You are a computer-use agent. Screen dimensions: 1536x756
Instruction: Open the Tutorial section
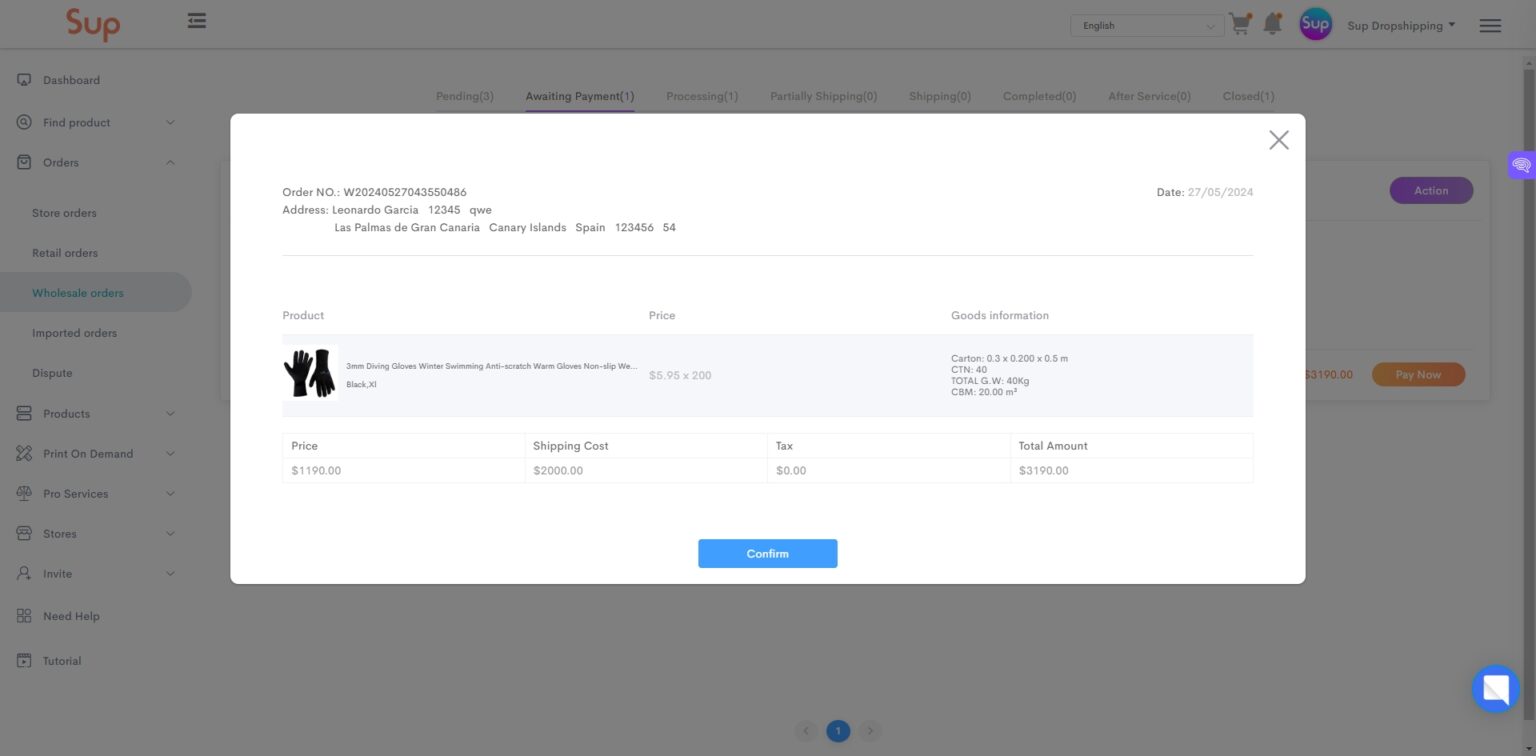click(x=62, y=660)
